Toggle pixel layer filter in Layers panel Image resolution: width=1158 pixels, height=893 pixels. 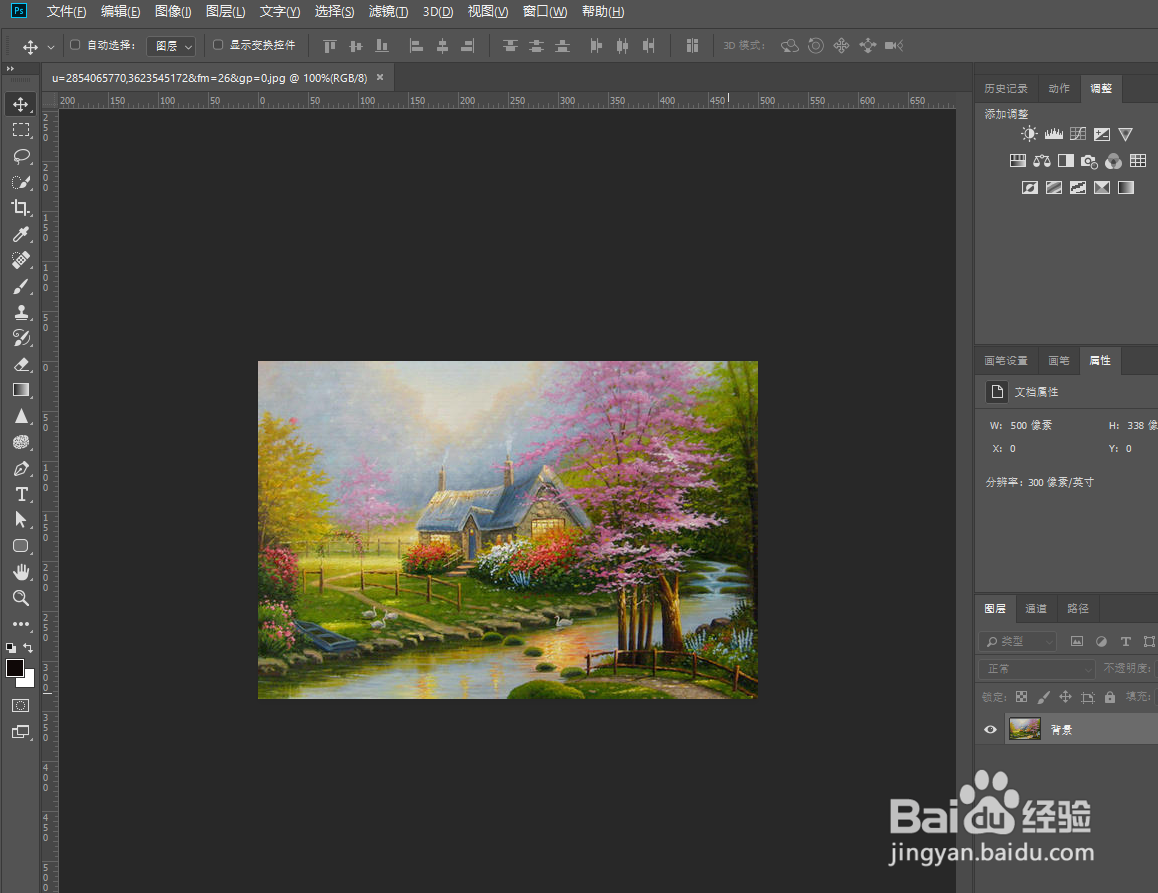[x=1077, y=641]
